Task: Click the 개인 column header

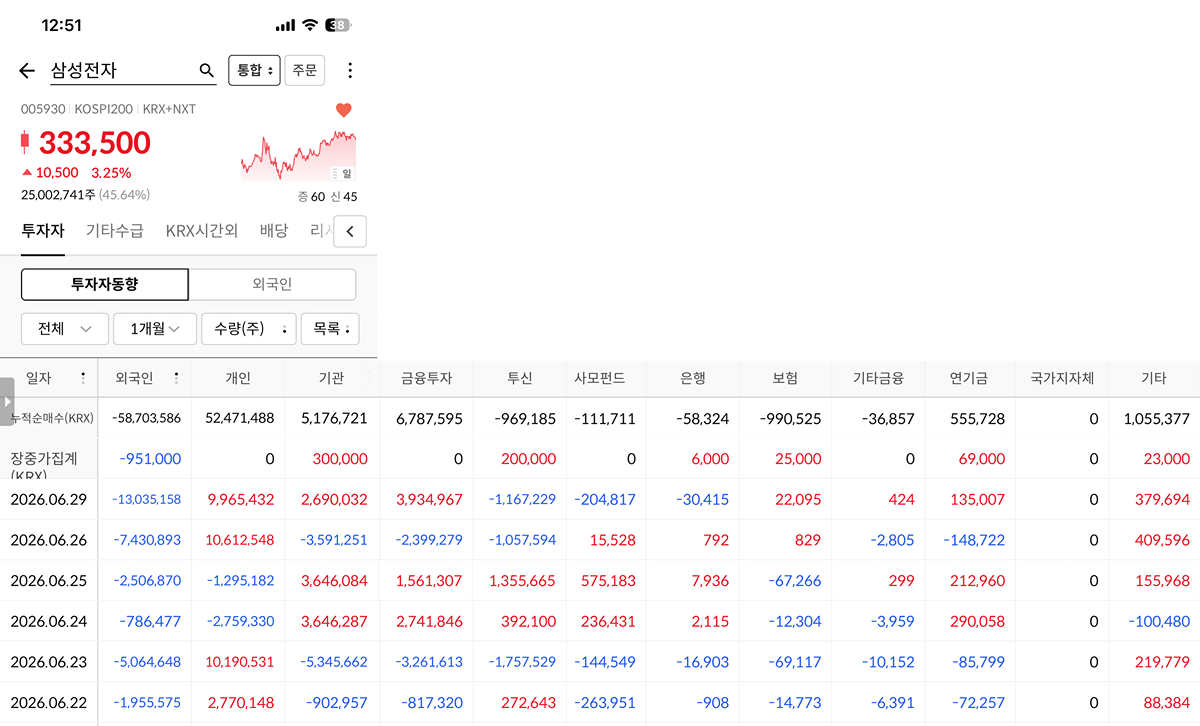Action: (238, 378)
